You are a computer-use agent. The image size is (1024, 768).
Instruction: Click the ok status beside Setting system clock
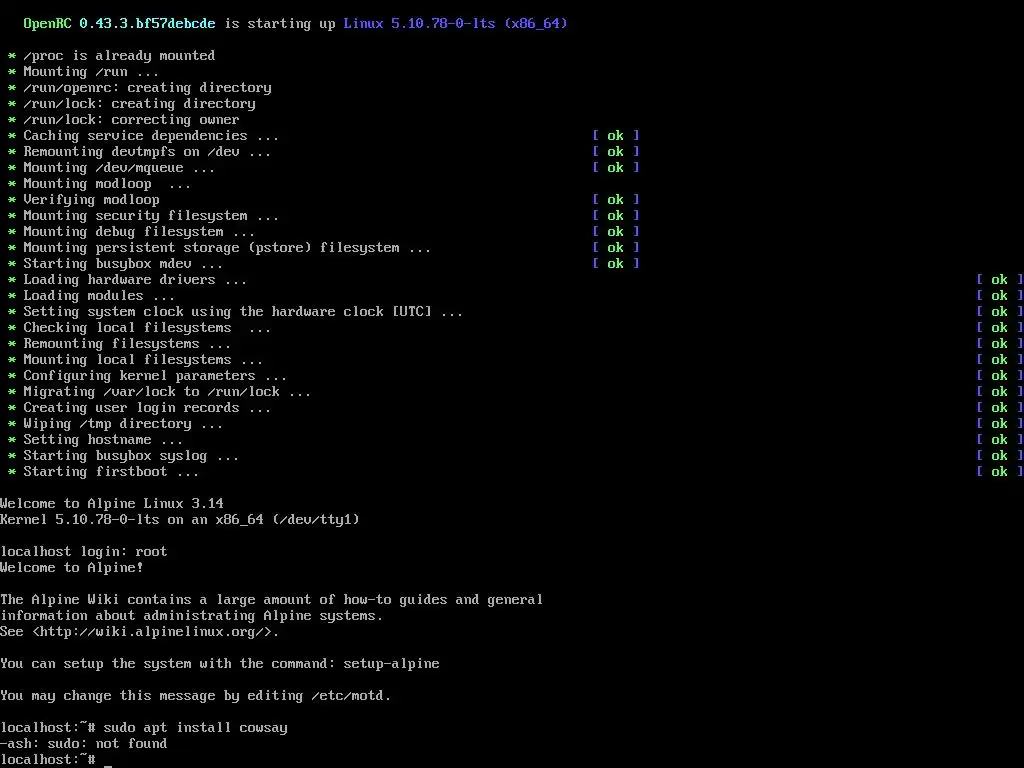999,312
